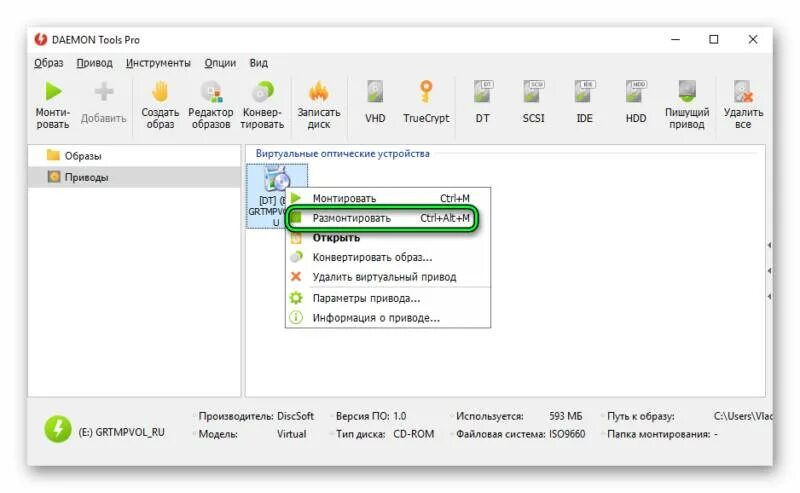The width and height of the screenshot is (800, 493).
Task: Choose Монтировать in context menu
Action: coord(388,198)
